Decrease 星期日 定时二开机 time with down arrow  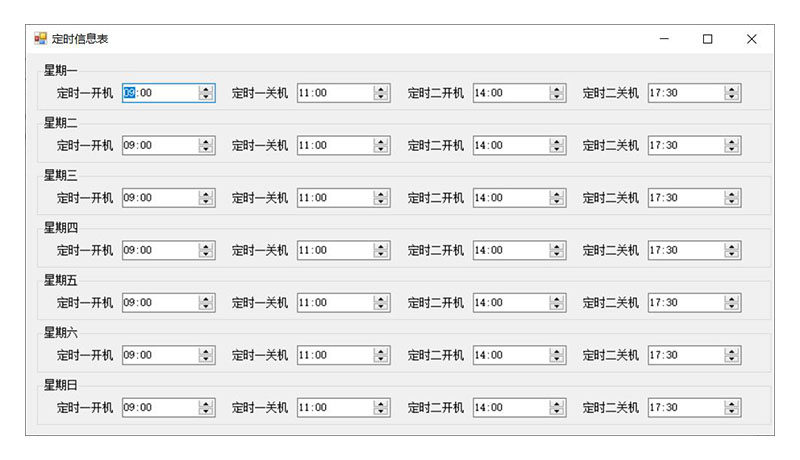click(557, 412)
